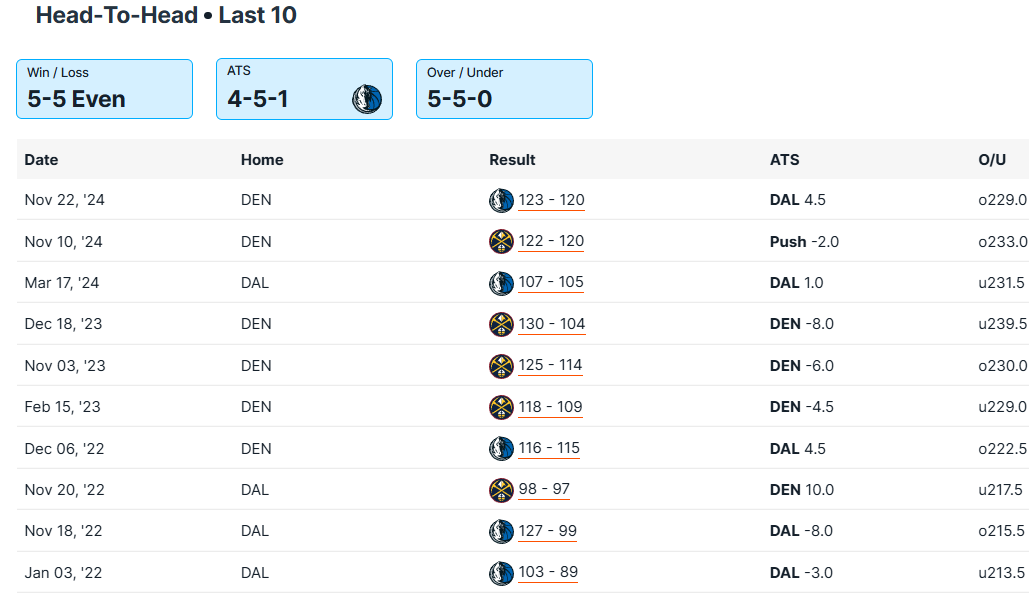
Task: Click Mavericks logo beside 103 - 89 result
Action: pyautogui.click(x=501, y=573)
